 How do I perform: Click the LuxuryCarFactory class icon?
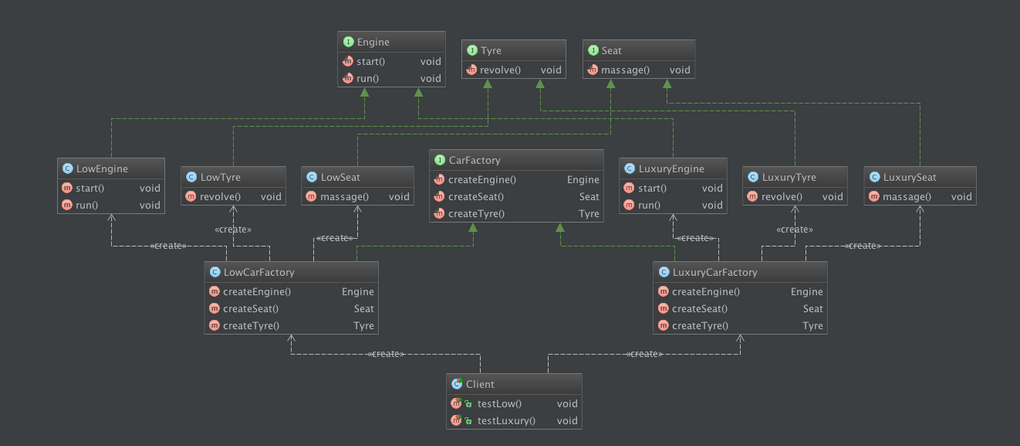[663, 272]
